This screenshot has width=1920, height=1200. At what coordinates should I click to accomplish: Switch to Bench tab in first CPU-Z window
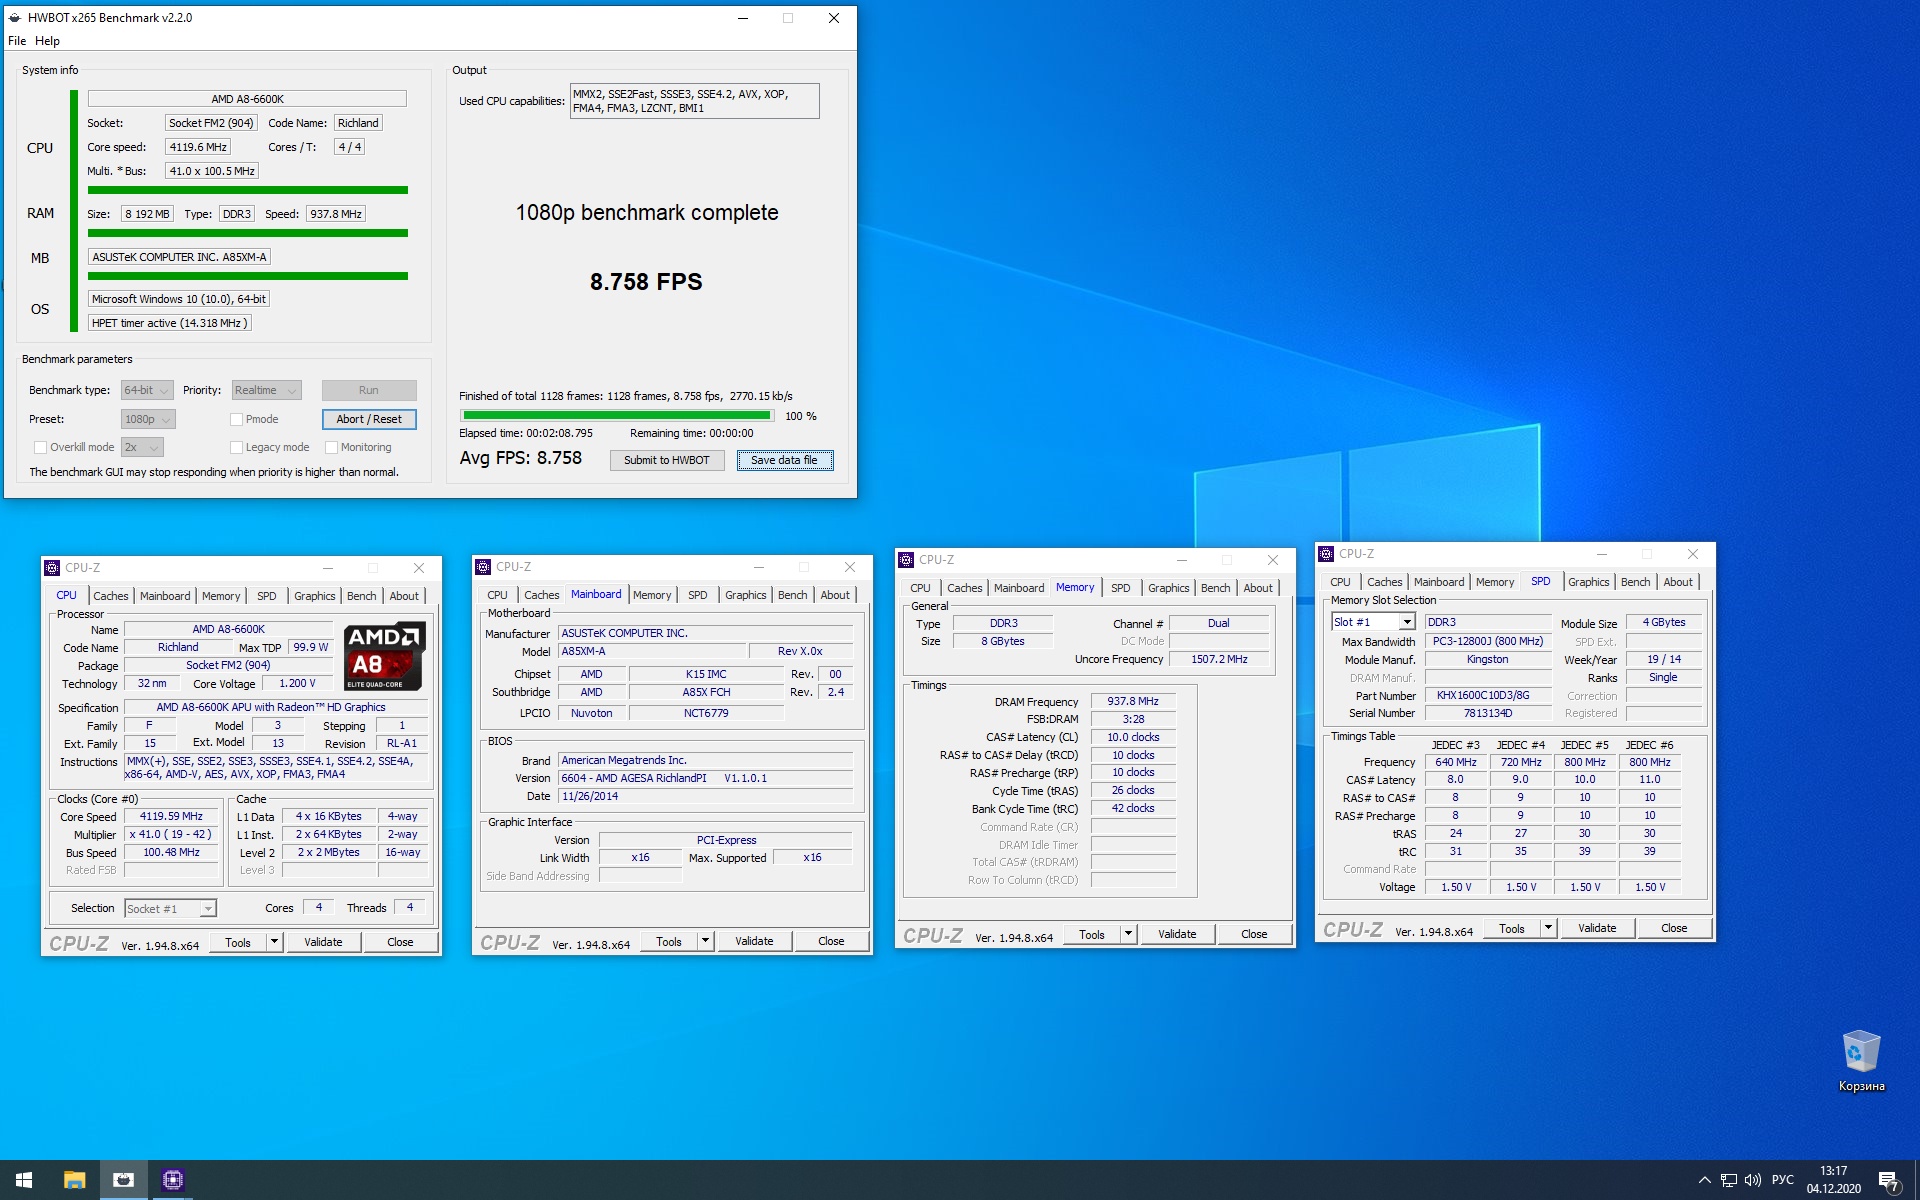(x=361, y=595)
